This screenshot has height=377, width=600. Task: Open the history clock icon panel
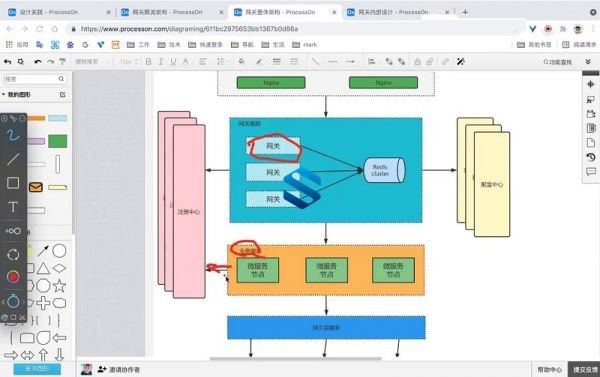(590, 157)
